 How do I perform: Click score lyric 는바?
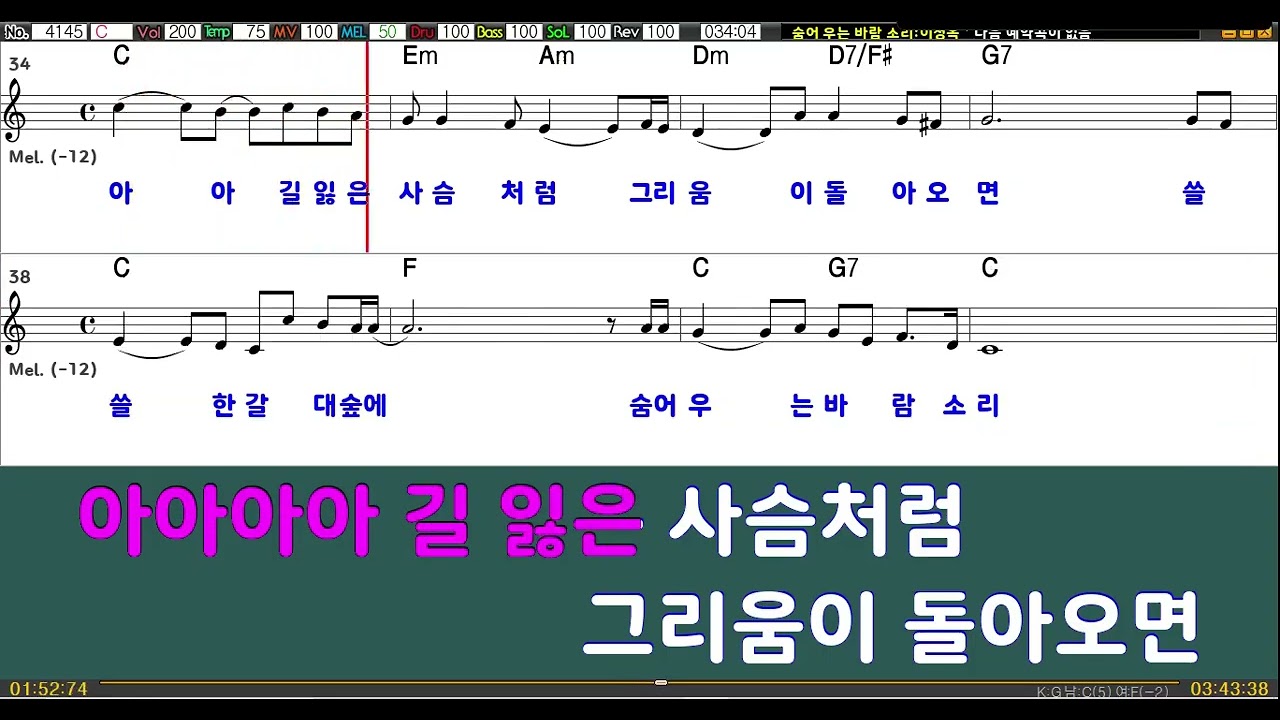818,406
